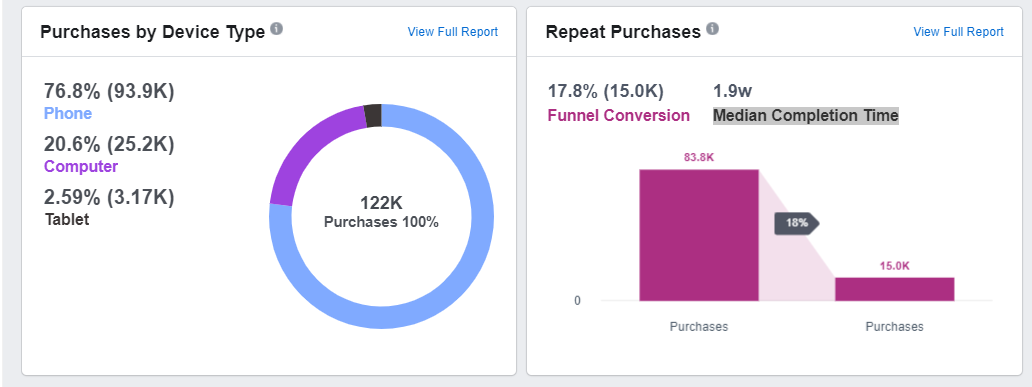This screenshot has width=1032, height=387.
Task: Click the Purchases axis label under the 15.0K bar
Action: [x=894, y=326]
